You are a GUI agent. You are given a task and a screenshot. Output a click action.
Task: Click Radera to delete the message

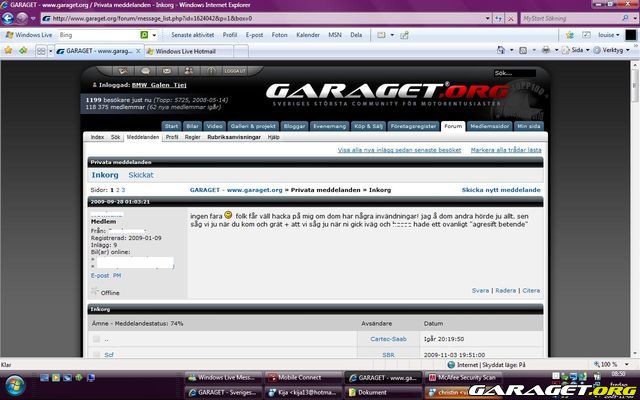point(506,291)
